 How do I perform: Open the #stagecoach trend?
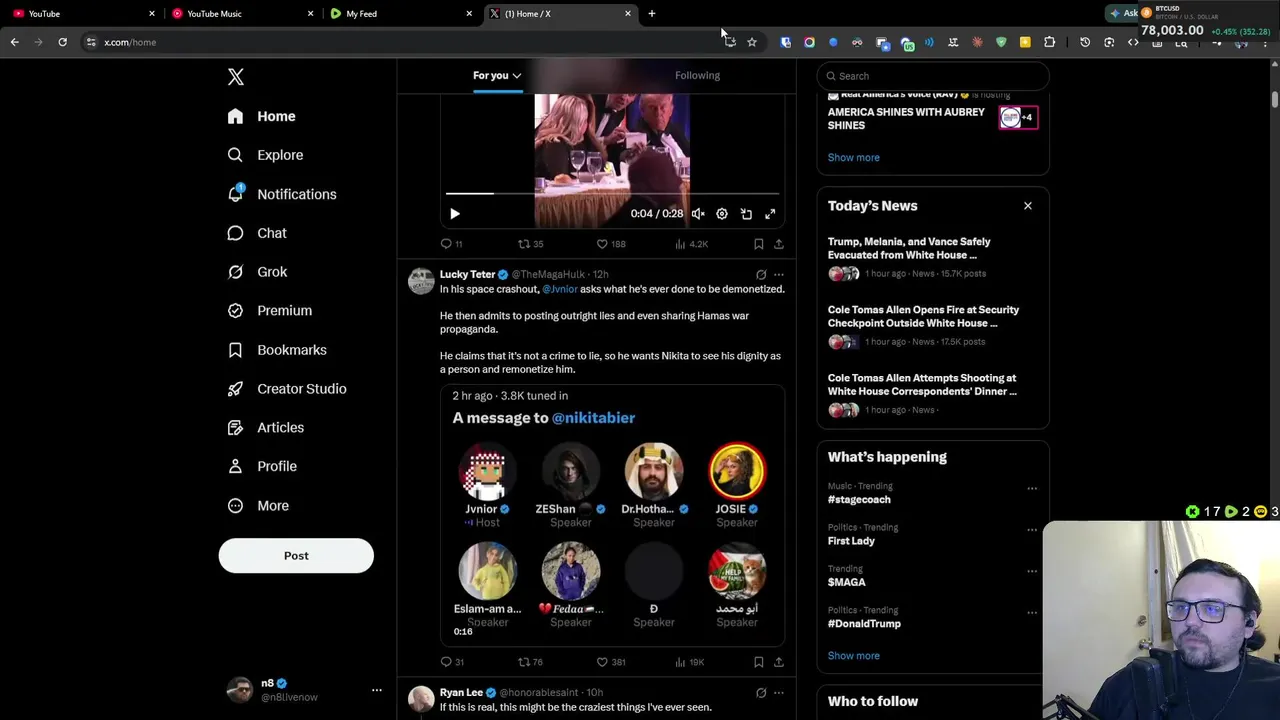859,499
